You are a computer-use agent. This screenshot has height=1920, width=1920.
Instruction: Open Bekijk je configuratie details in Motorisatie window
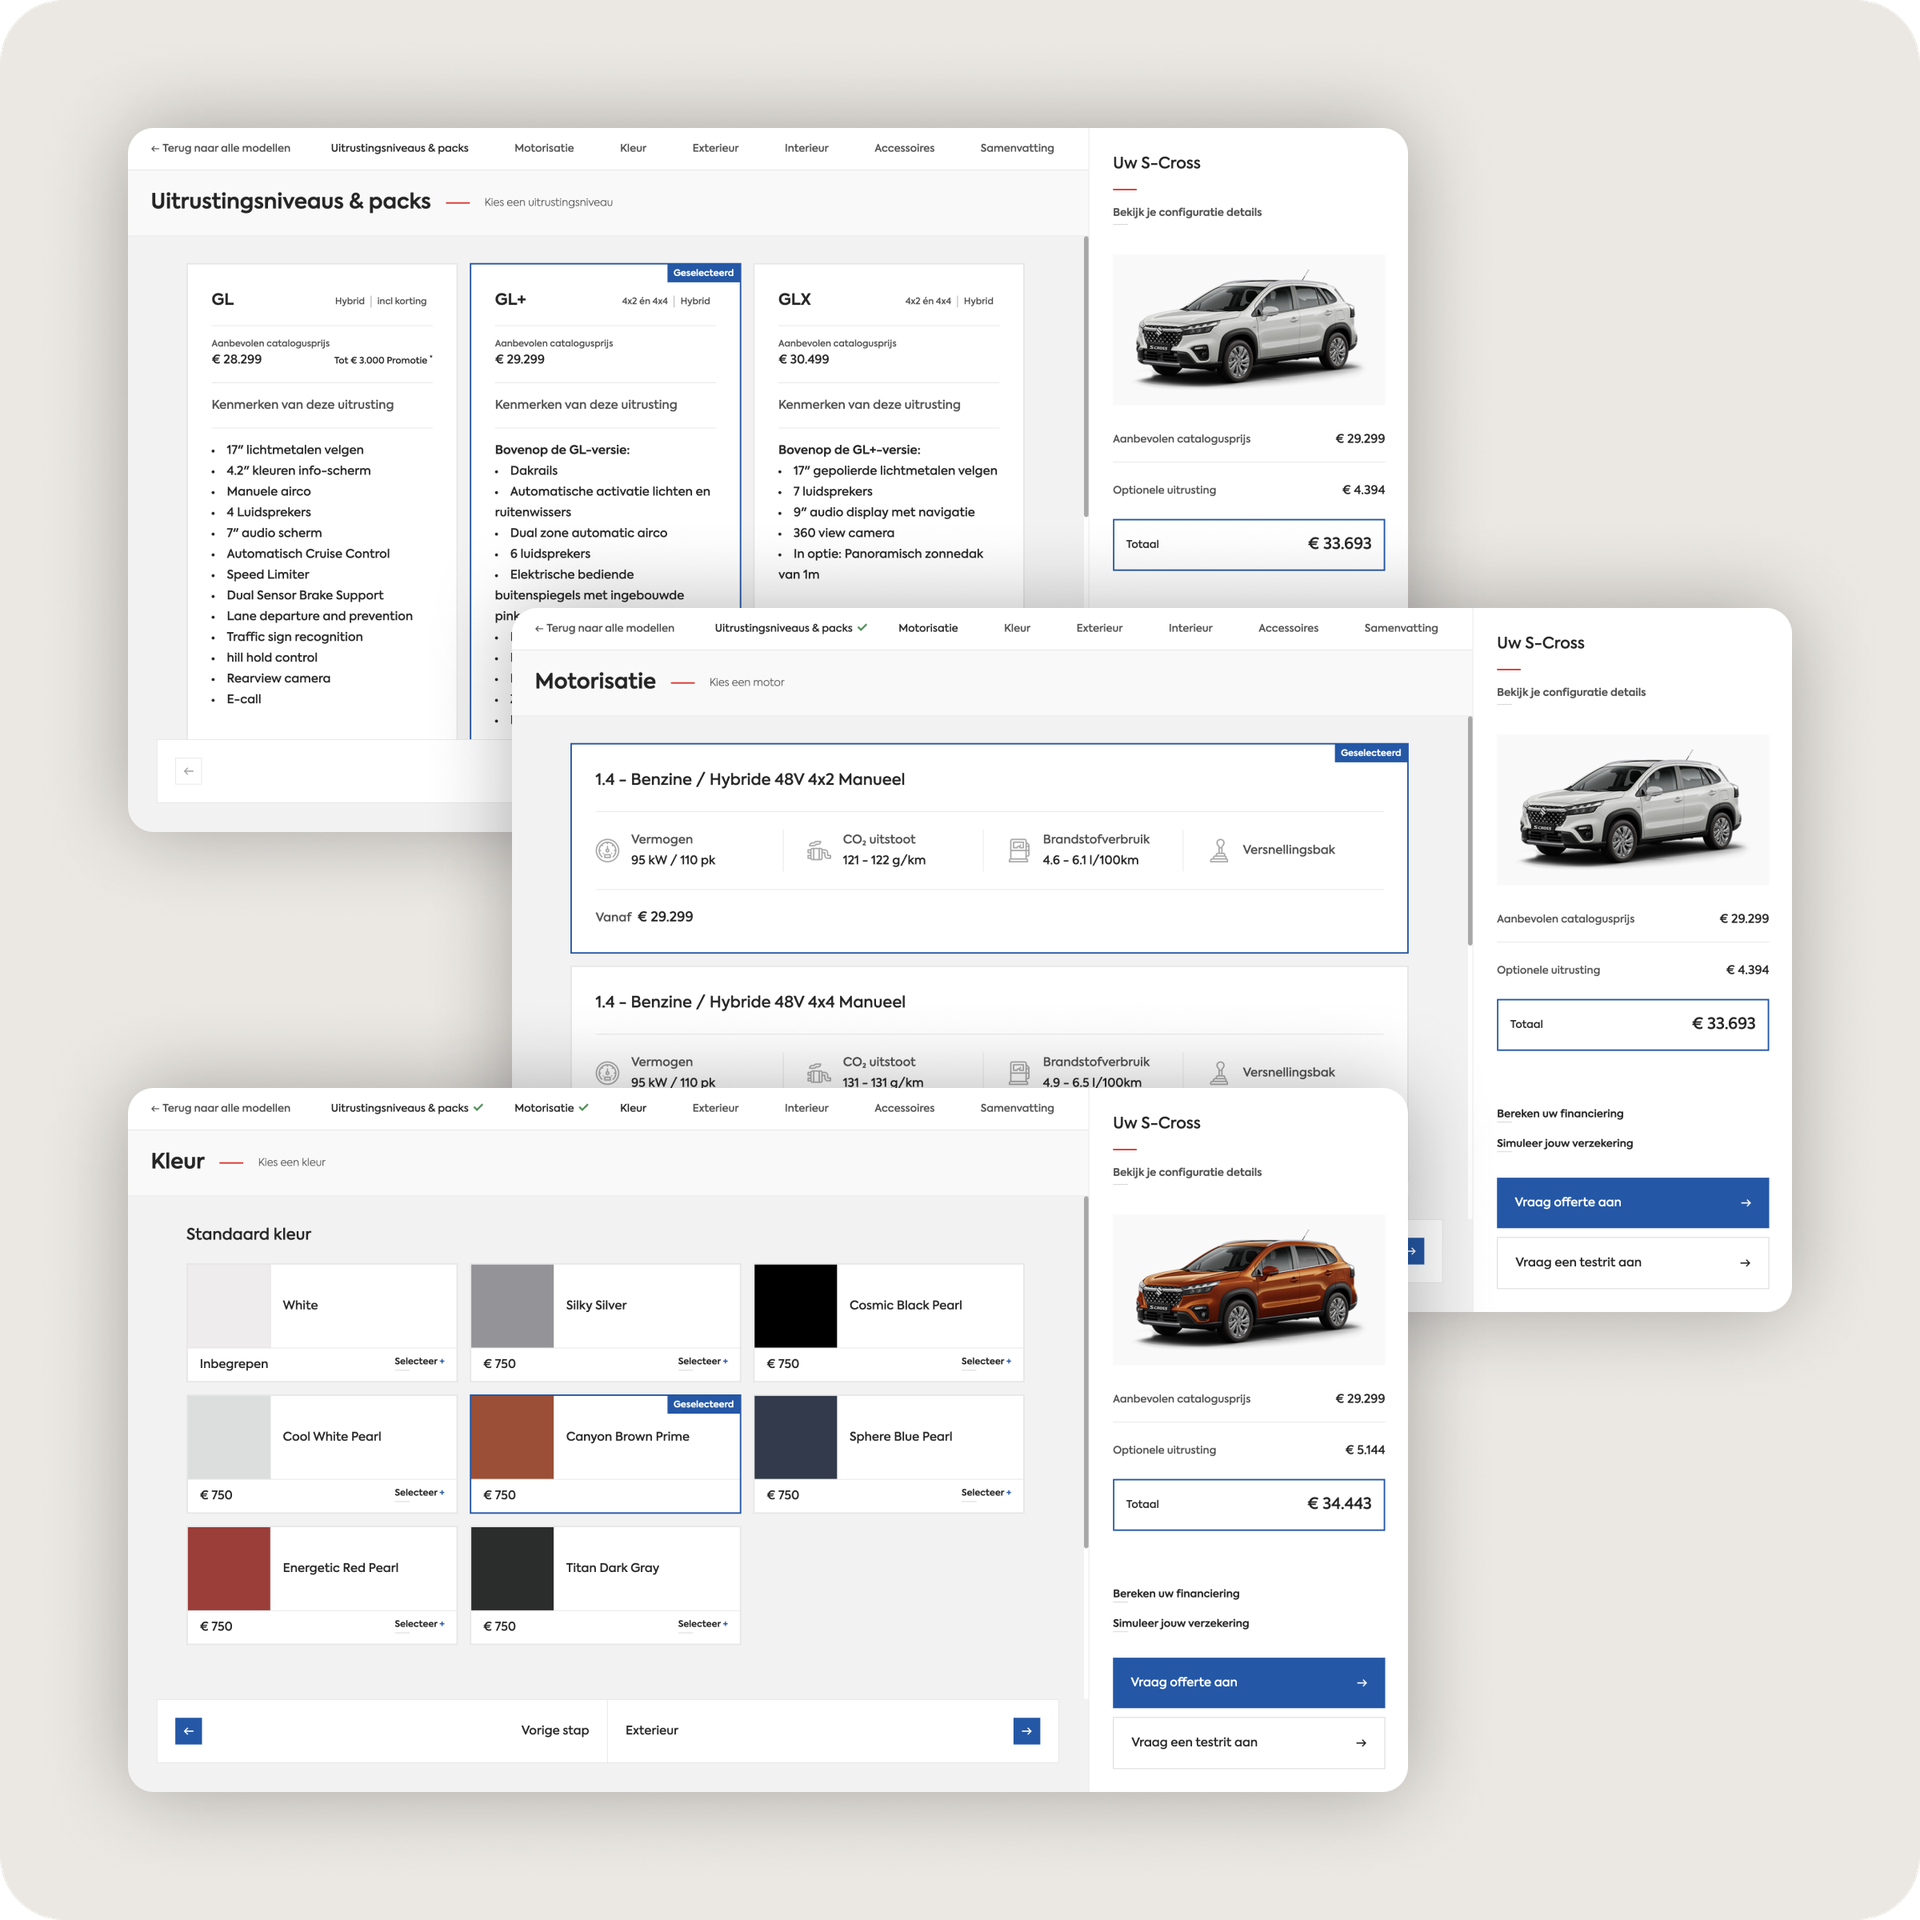click(x=1571, y=692)
